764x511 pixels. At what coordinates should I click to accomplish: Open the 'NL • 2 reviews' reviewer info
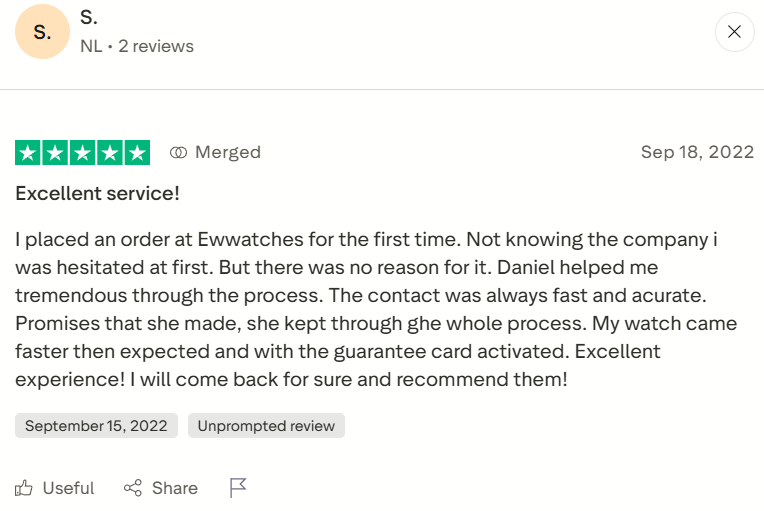tap(137, 46)
